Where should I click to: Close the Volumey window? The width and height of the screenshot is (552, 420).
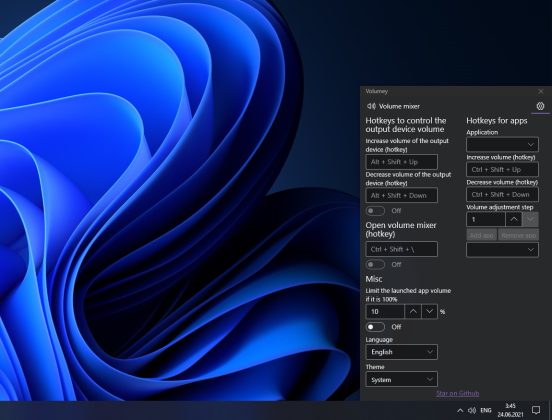541,92
